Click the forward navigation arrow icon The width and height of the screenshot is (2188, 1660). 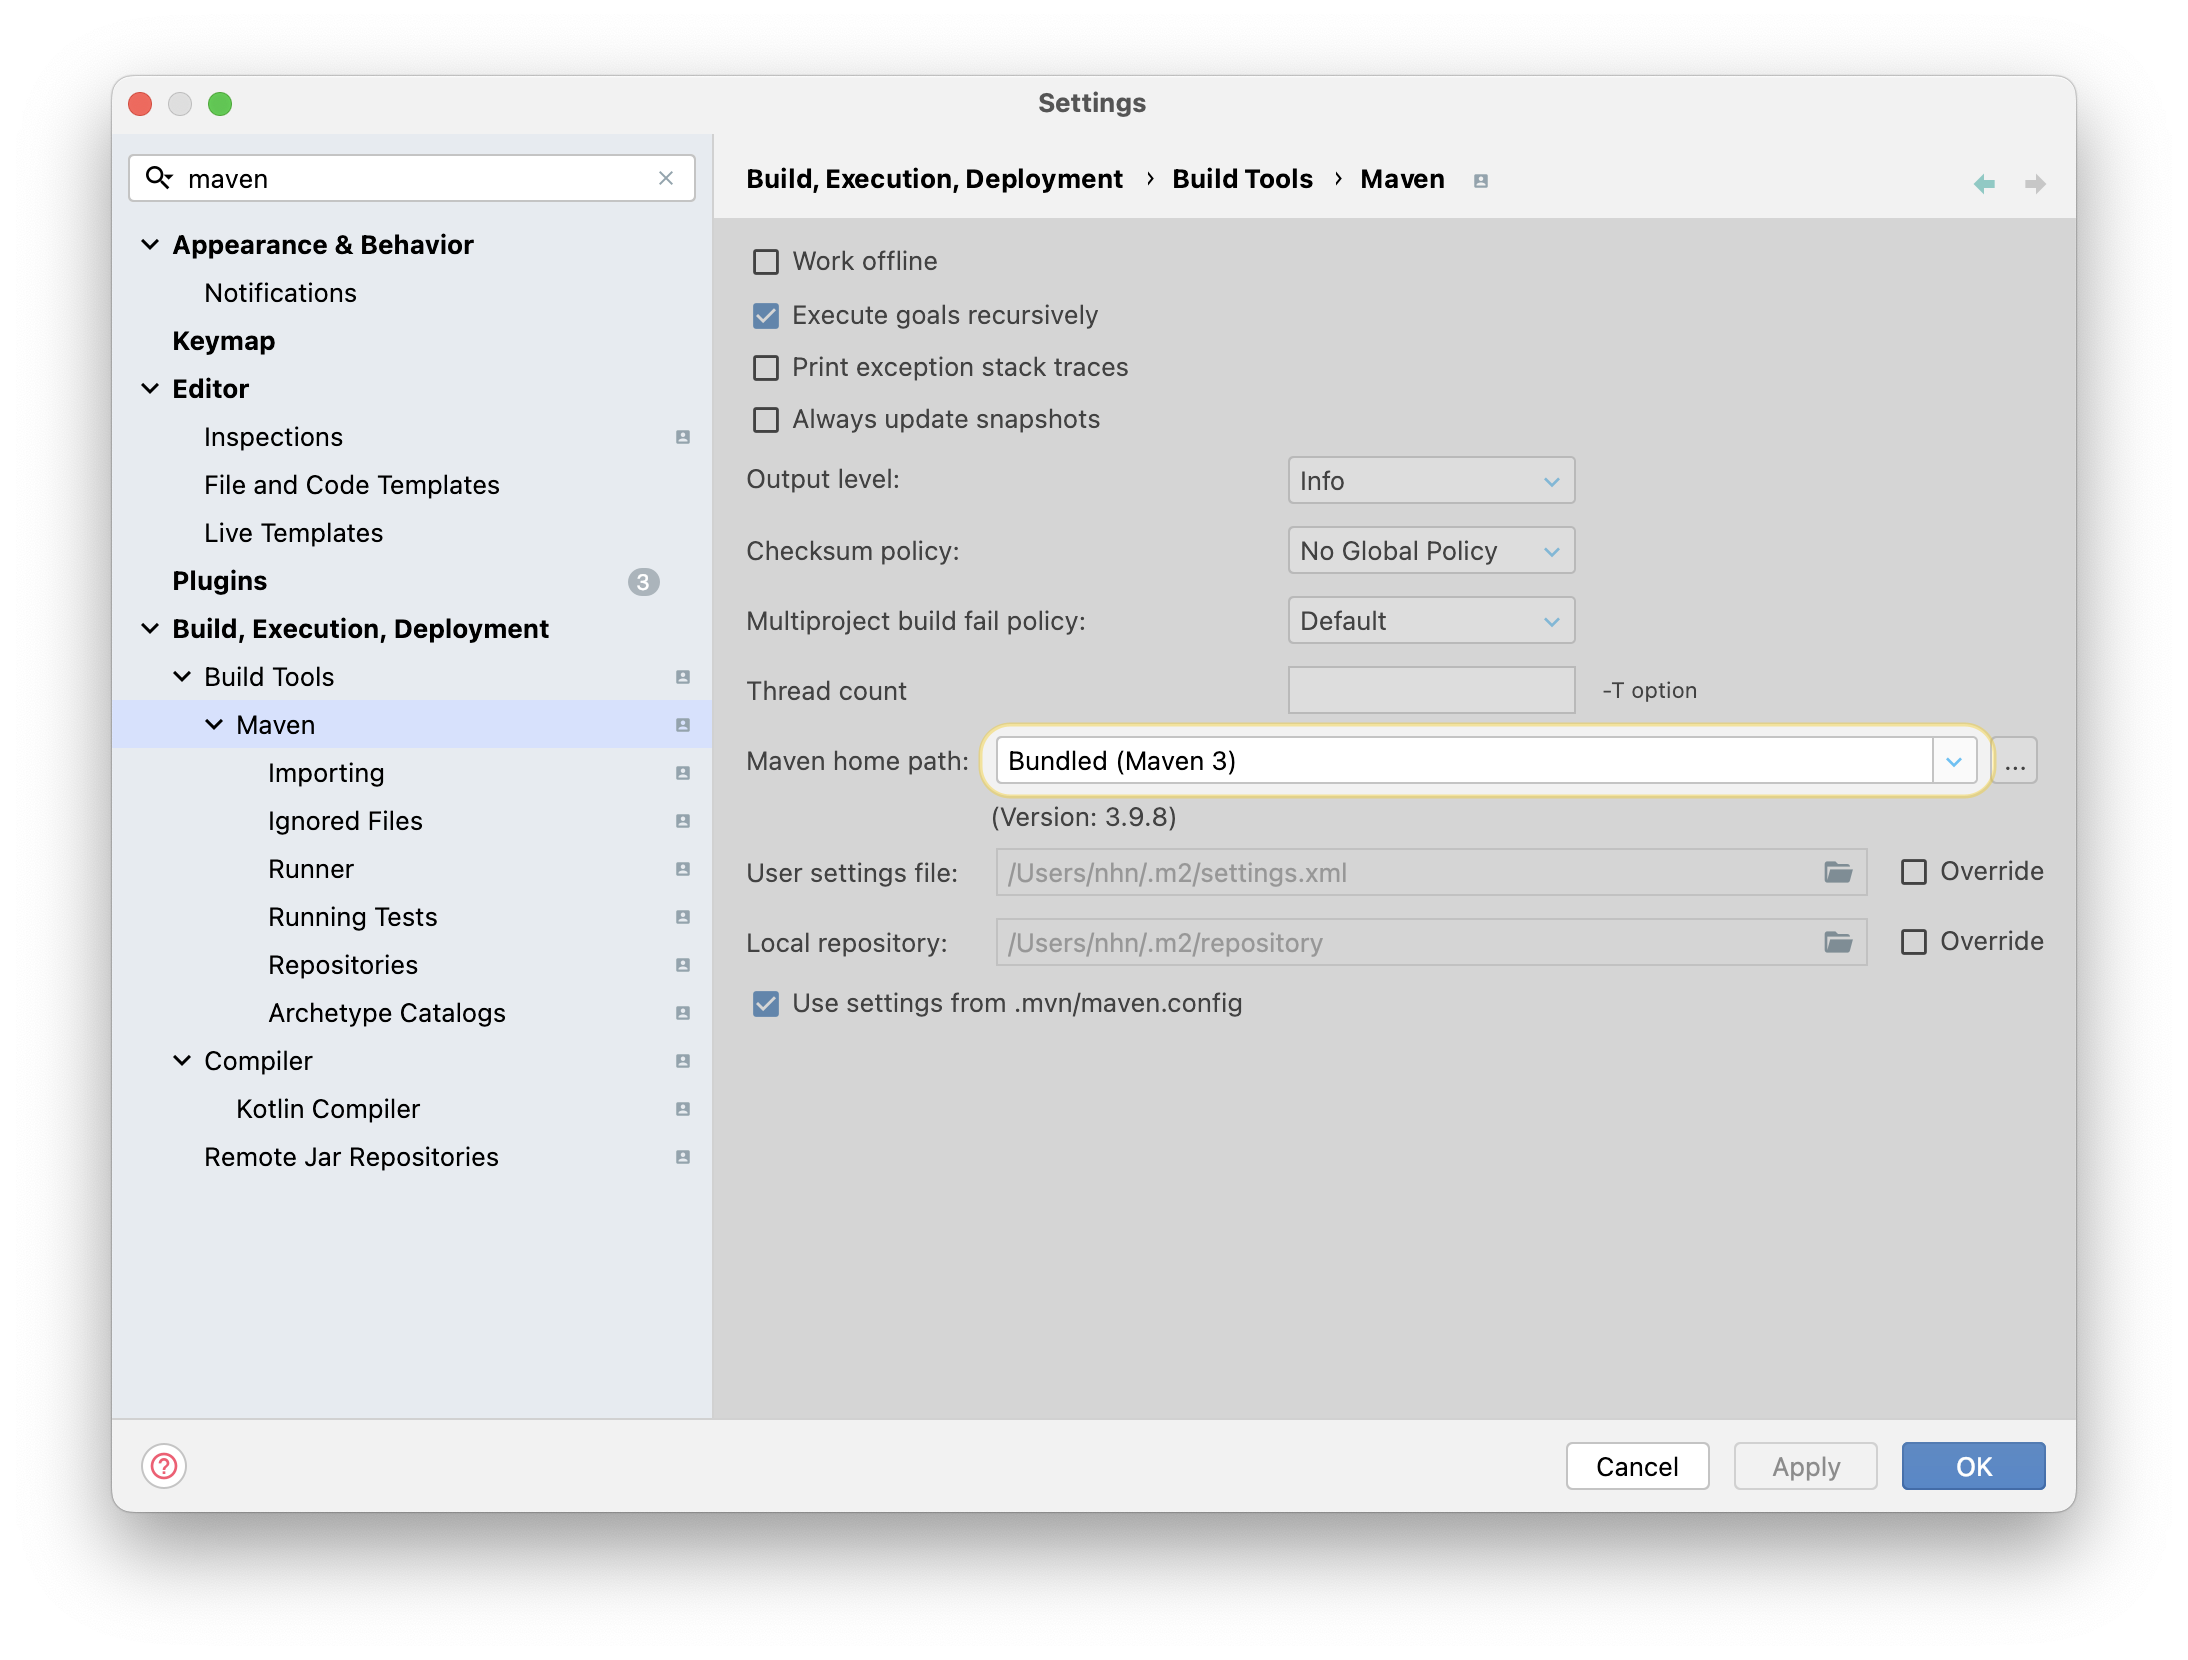point(2034,183)
